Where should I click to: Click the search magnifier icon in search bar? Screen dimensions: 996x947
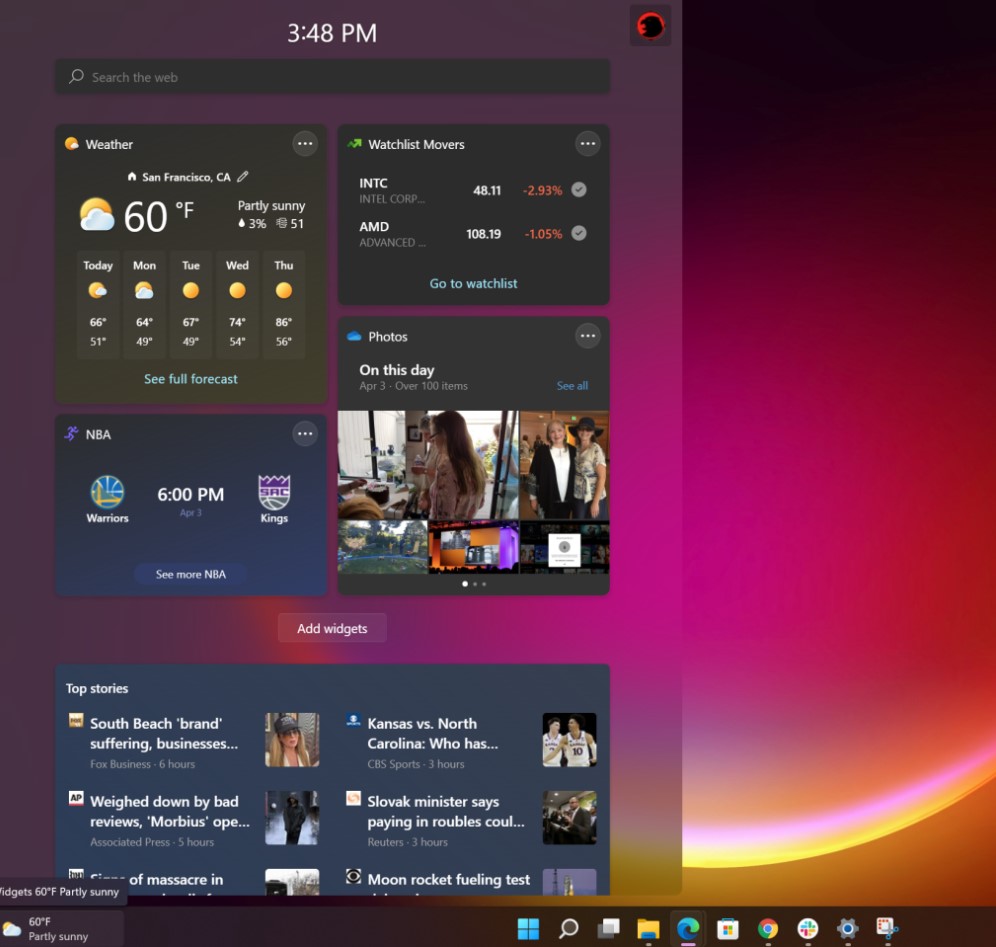(x=76, y=77)
